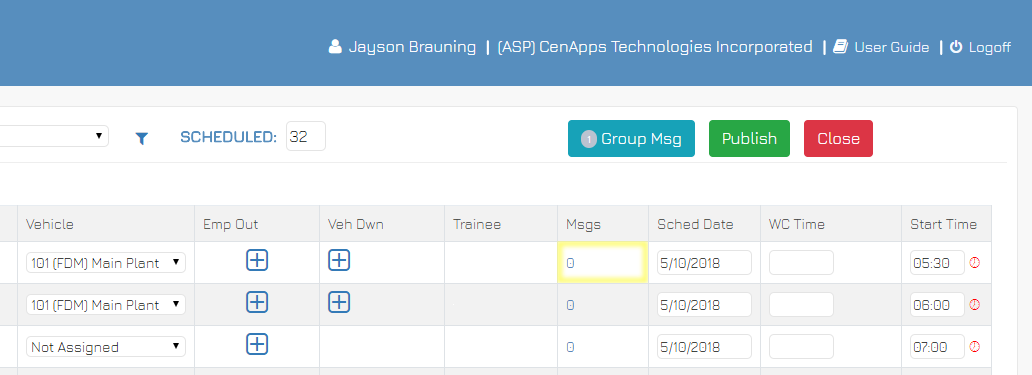The image size is (1032, 375).
Task: Add Emp Out entry in first row
Action: pos(257,260)
